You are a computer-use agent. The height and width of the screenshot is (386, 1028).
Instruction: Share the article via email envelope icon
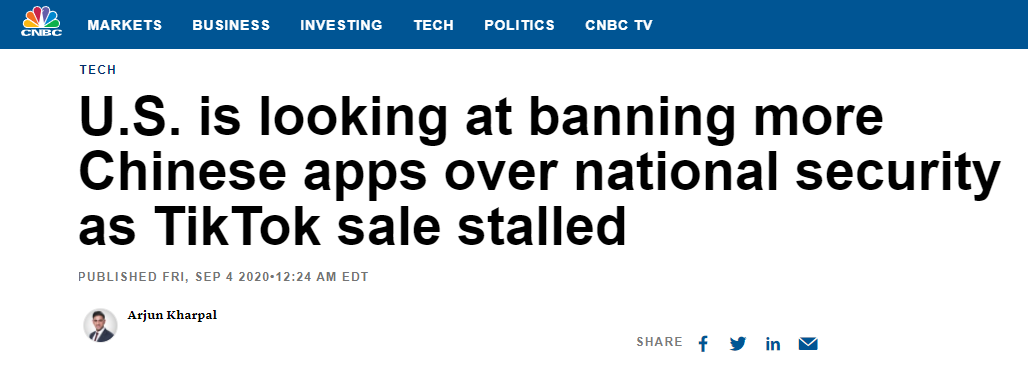(x=808, y=343)
